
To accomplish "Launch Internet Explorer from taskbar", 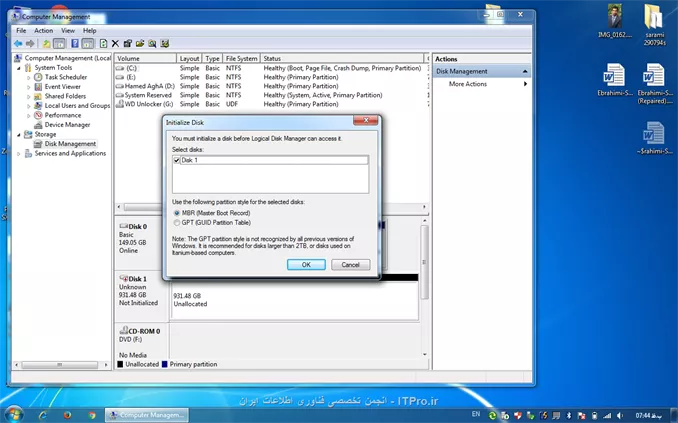I will click(x=43, y=415).
